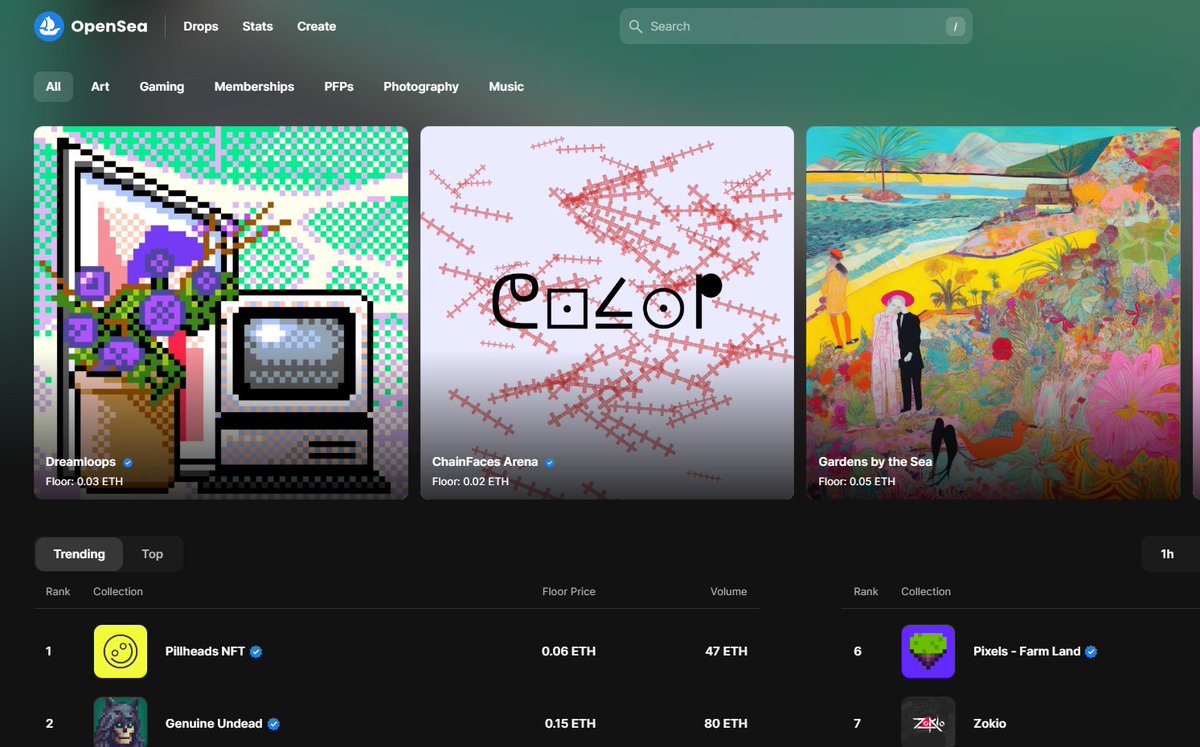Select the Memberships category tab

click(x=254, y=87)
